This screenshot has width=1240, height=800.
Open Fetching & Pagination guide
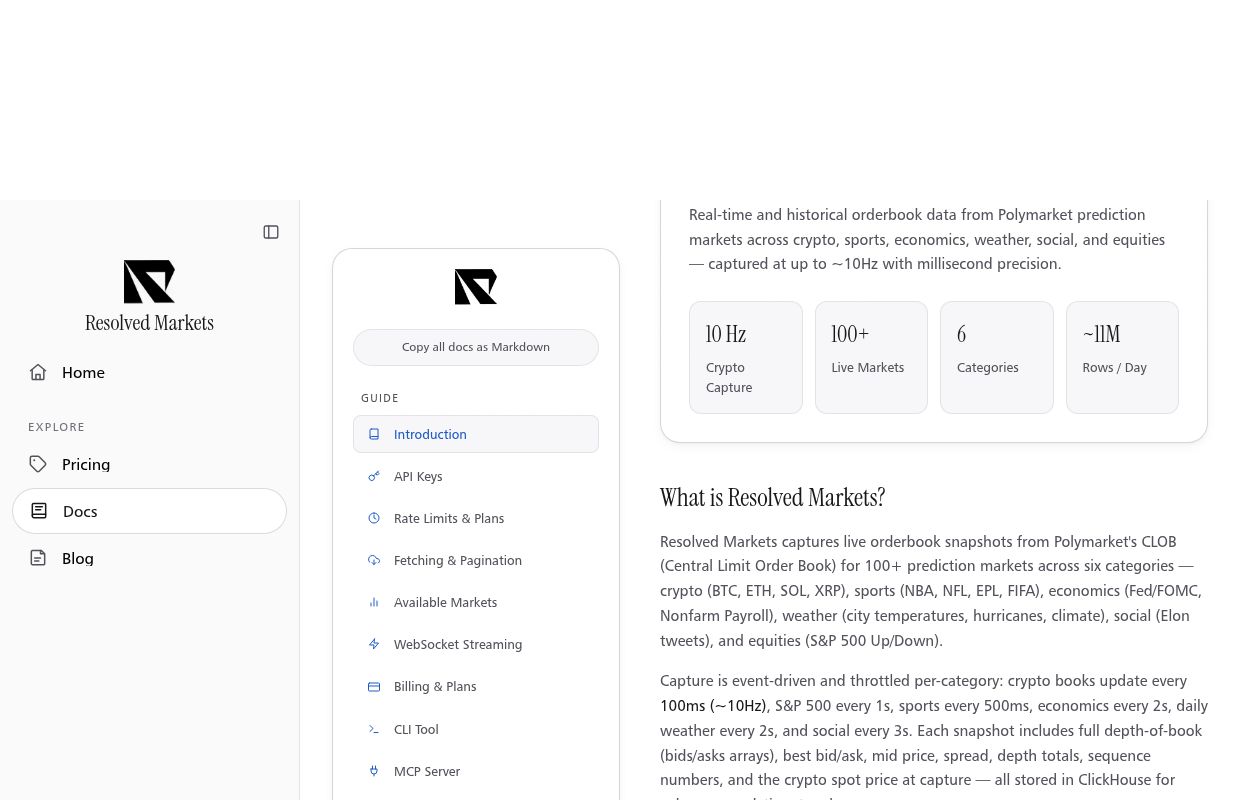(x=476, y=560)
